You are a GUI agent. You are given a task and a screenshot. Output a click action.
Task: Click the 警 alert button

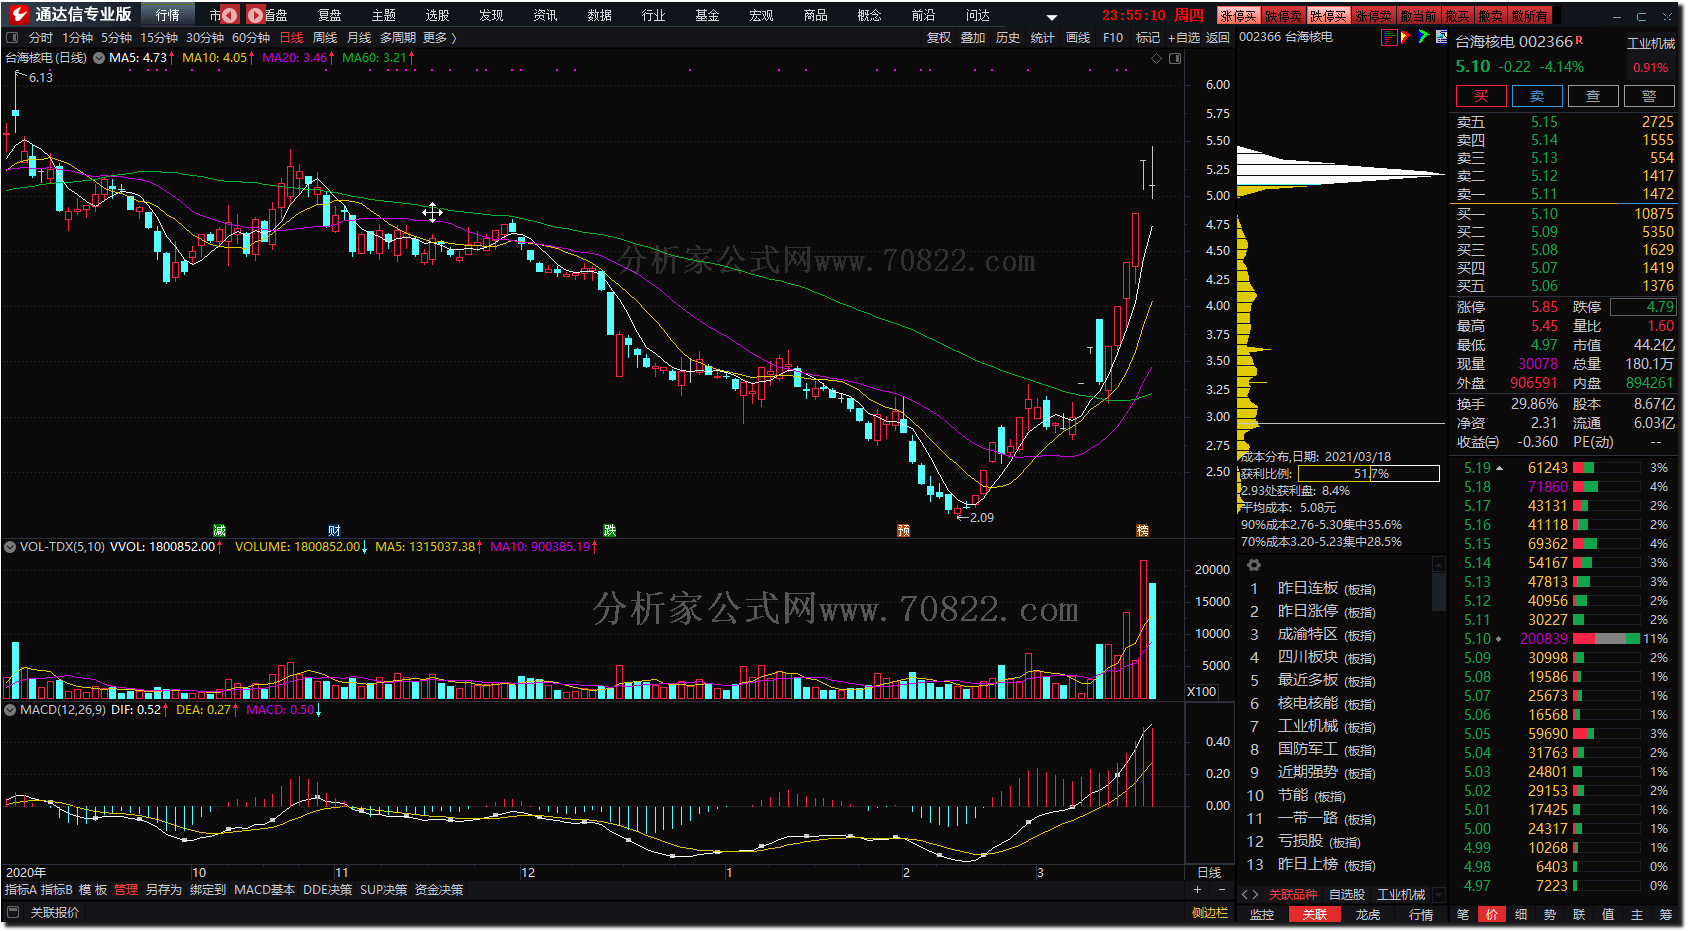point(1649,96)
